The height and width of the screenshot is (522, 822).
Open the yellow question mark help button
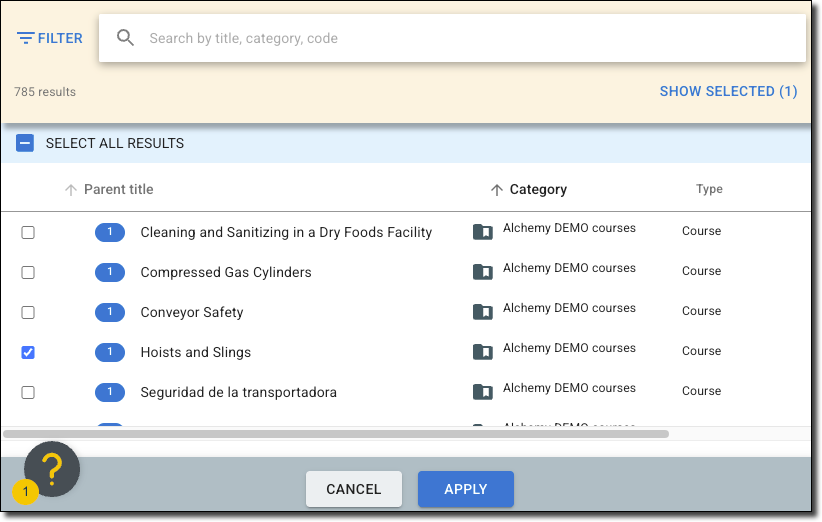(52, 468)
